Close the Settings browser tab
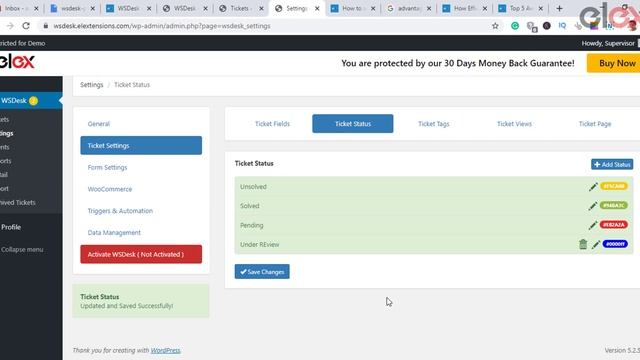The height and width of the screenshot is (360, 640). (x=317, y=8)
